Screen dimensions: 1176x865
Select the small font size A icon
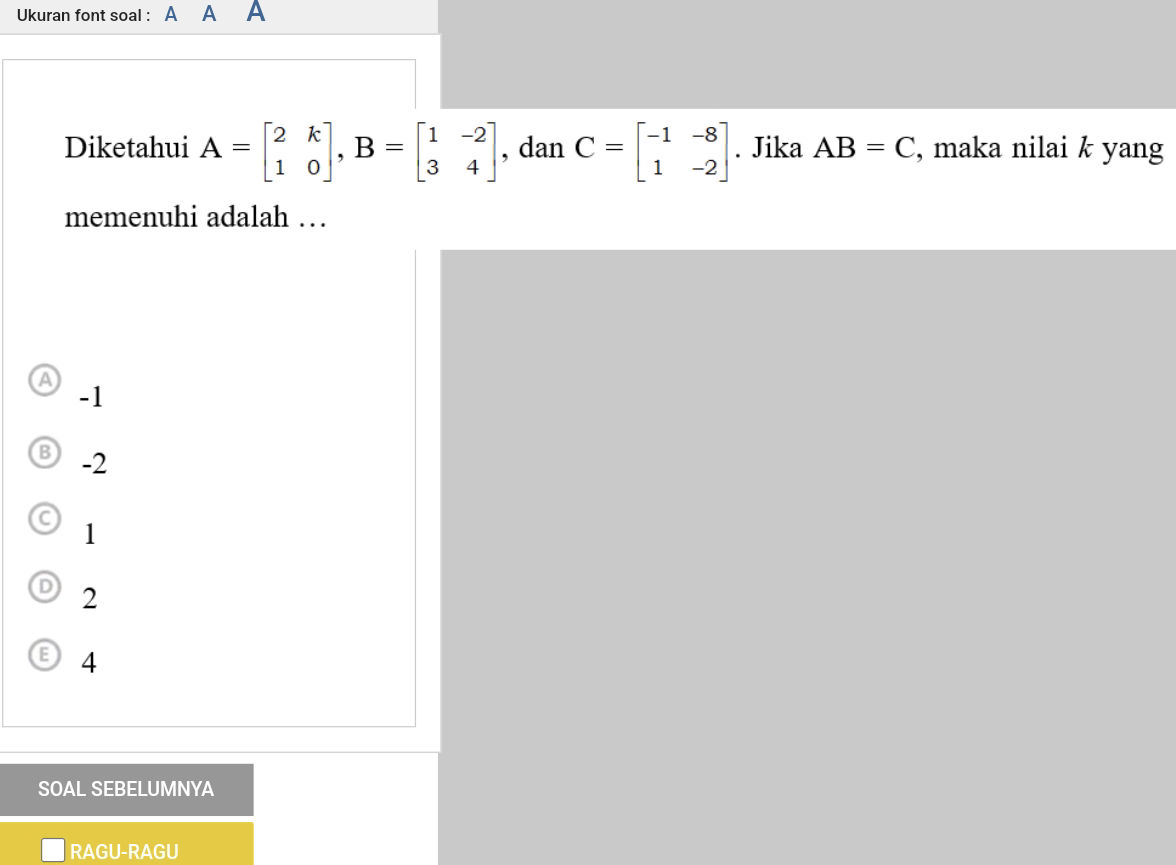click(x=170, y=14)
